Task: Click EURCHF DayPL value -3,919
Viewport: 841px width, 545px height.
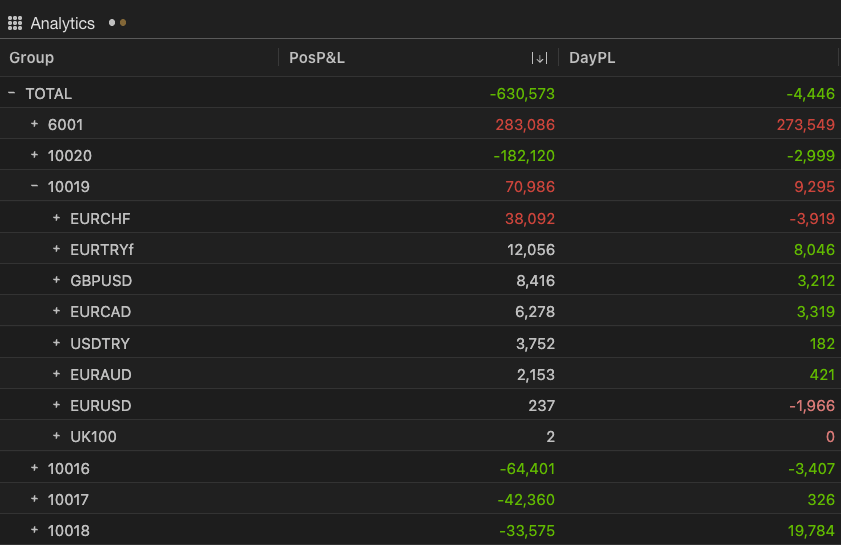Action: [812, 219]
